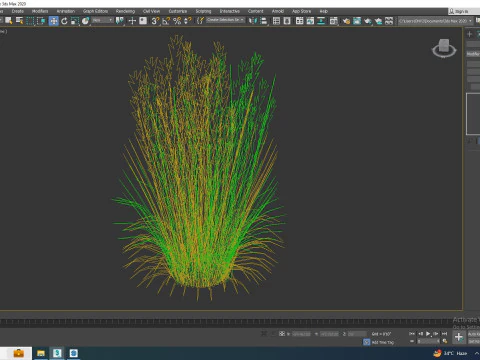480x360 pixels.
Task: Open the Render Setup teapot icon
Action: (x=346, y=21)
